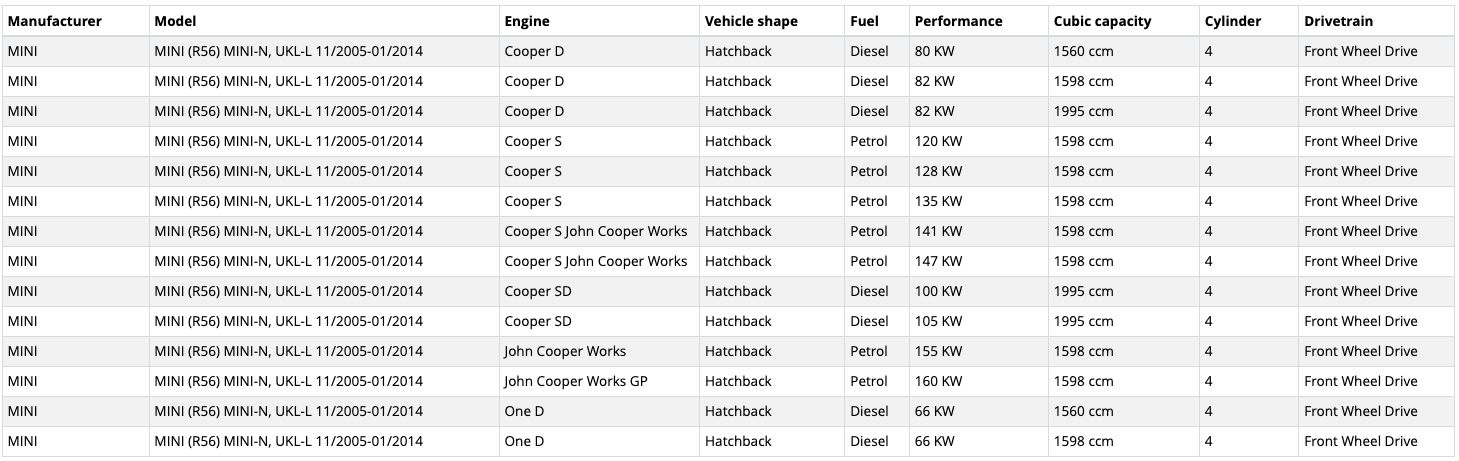Select the 120 KW performance cell
The width and height of the screenshot is (1459, 461).
pos(938,141)
